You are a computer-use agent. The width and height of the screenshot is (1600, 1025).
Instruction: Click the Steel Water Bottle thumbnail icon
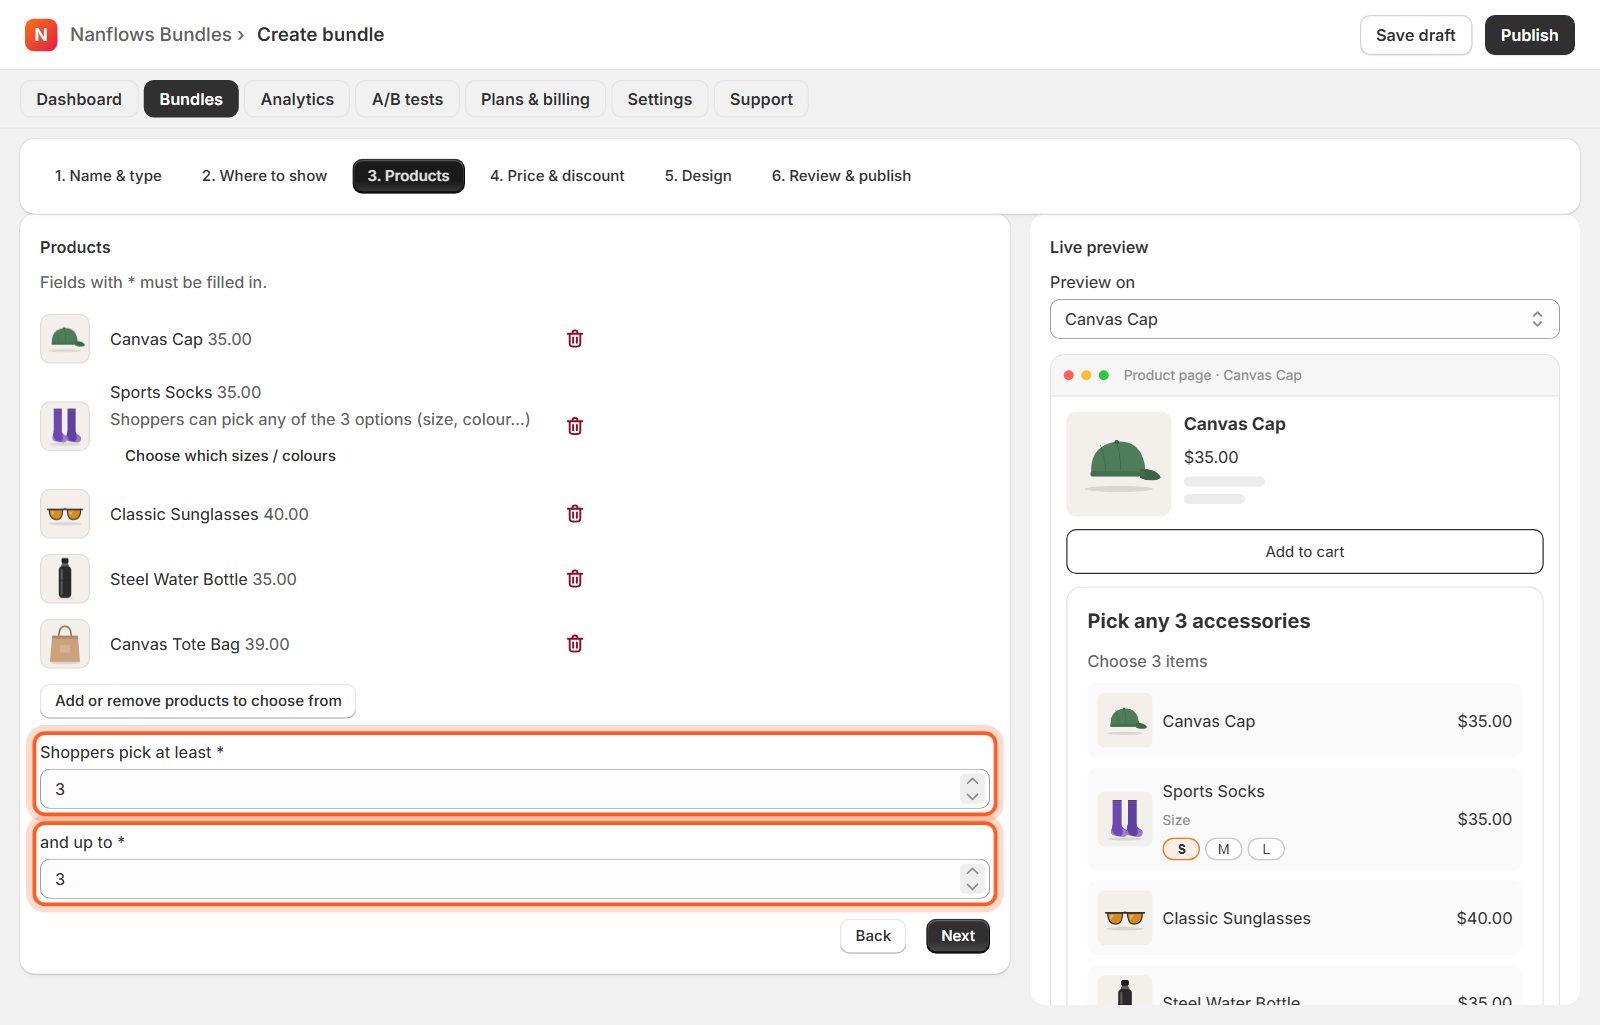click(65, 579)
